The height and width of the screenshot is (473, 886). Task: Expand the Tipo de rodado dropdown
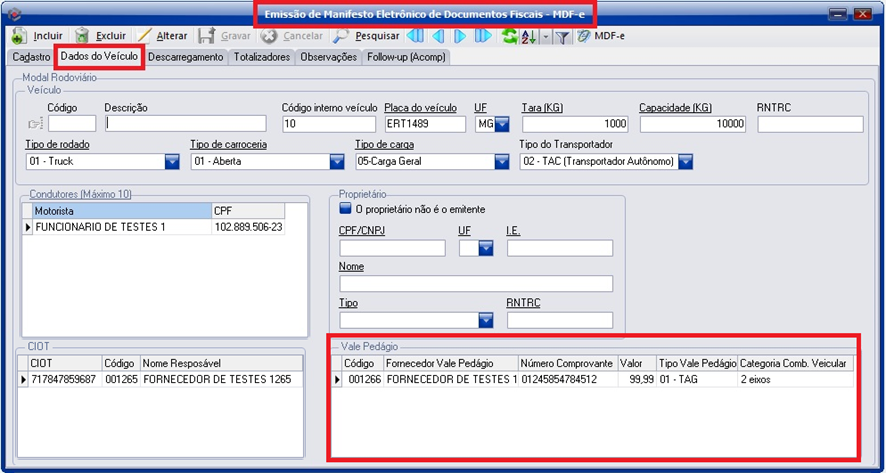point(171,162)
